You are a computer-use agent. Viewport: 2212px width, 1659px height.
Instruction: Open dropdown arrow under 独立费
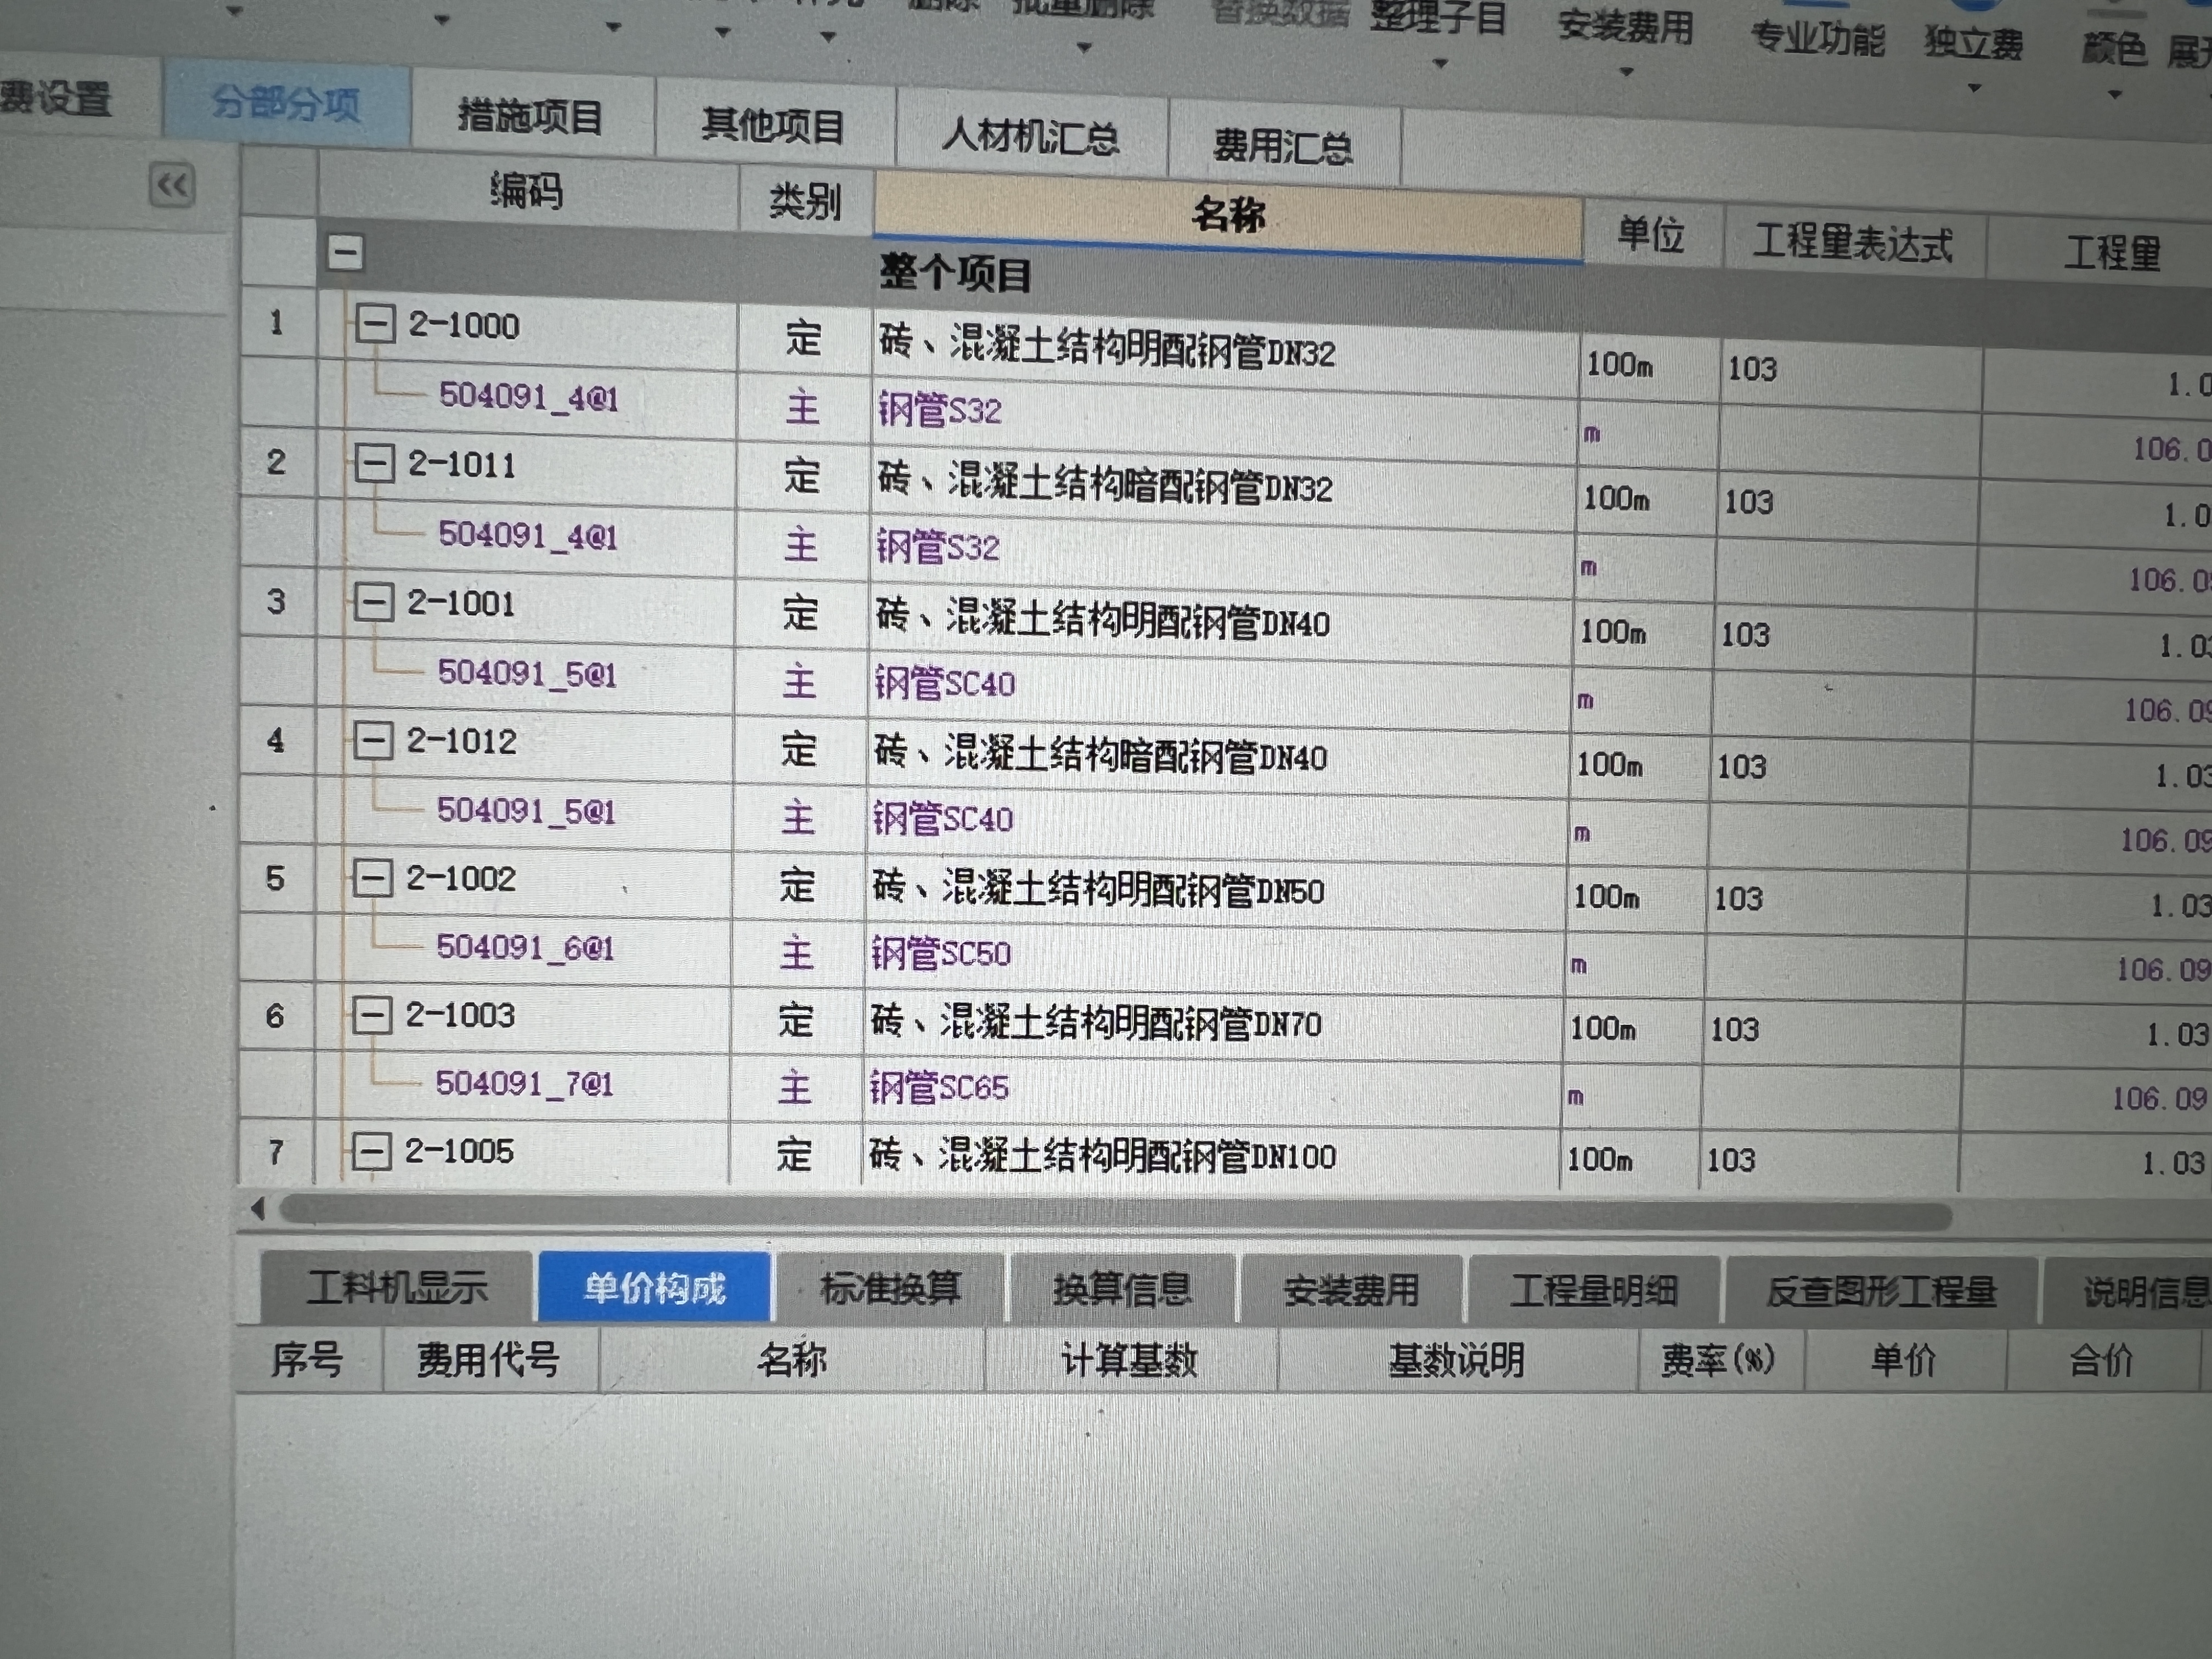coord(1974,88)
